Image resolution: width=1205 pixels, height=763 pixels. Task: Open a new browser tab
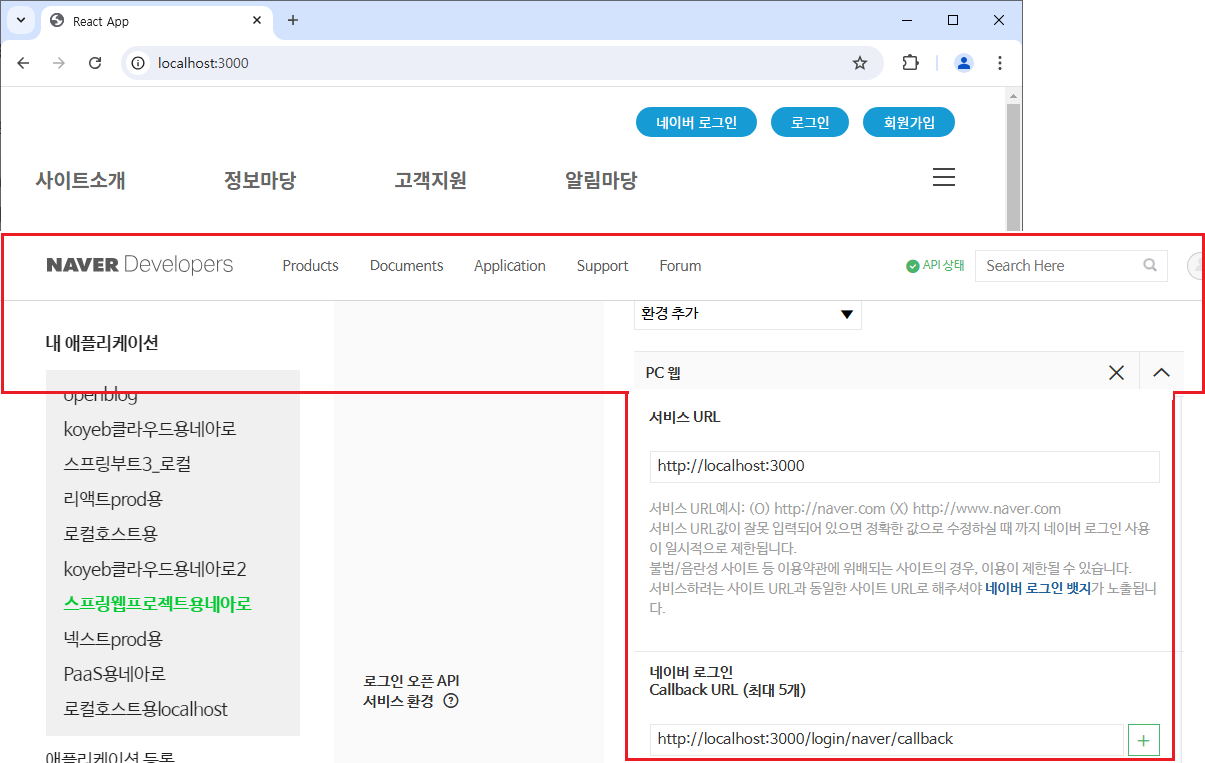[293, 20]
